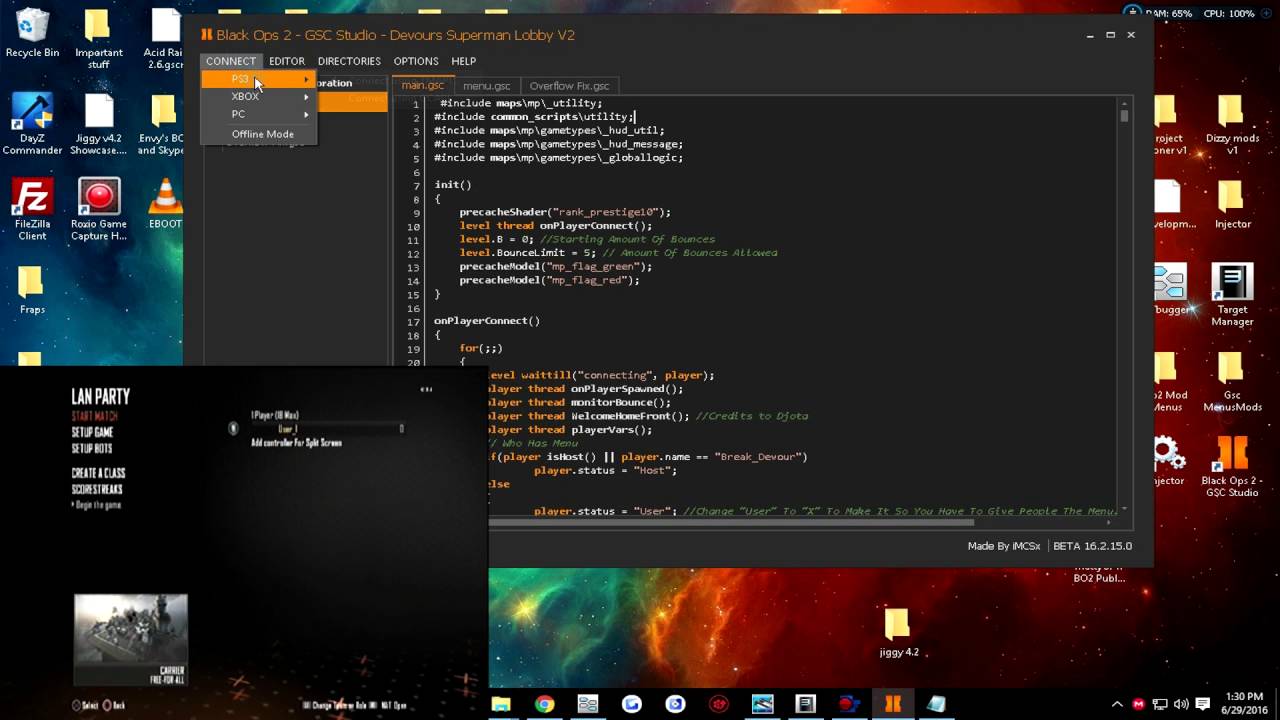
Task: Click the init() function line
Action: tap(453, 185)
